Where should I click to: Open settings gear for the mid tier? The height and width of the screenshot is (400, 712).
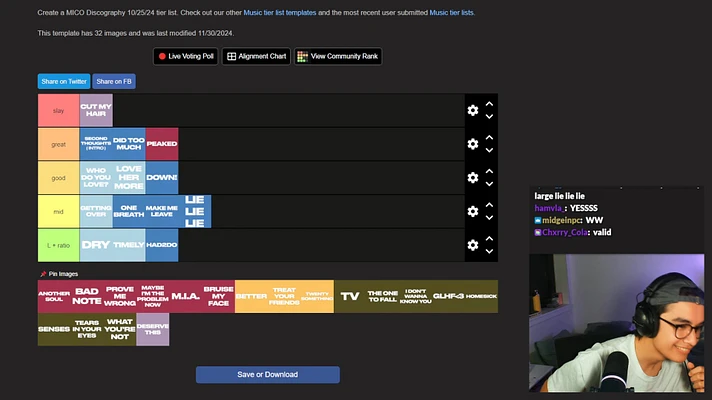[473, 211]
